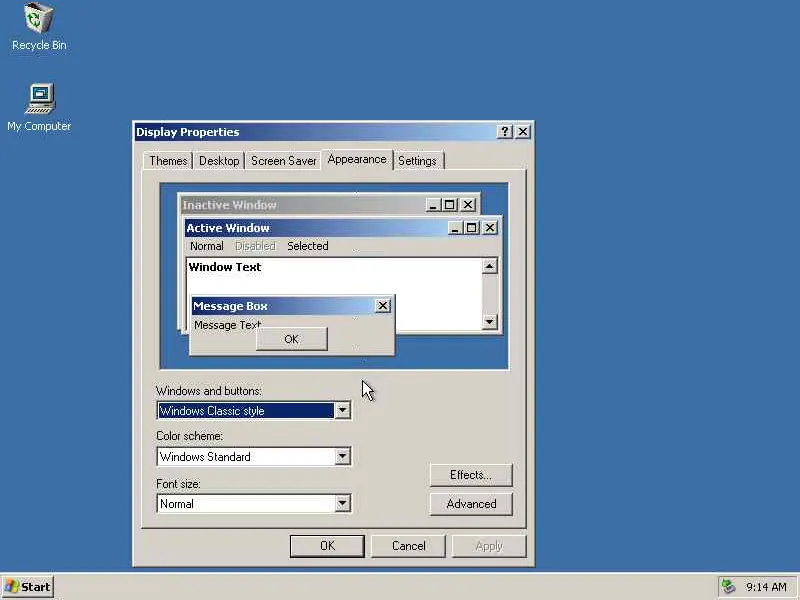The height and width of the screenshot is (600, 800).
Task: Click the Normal menu item in preview
Action: (207, 246)
